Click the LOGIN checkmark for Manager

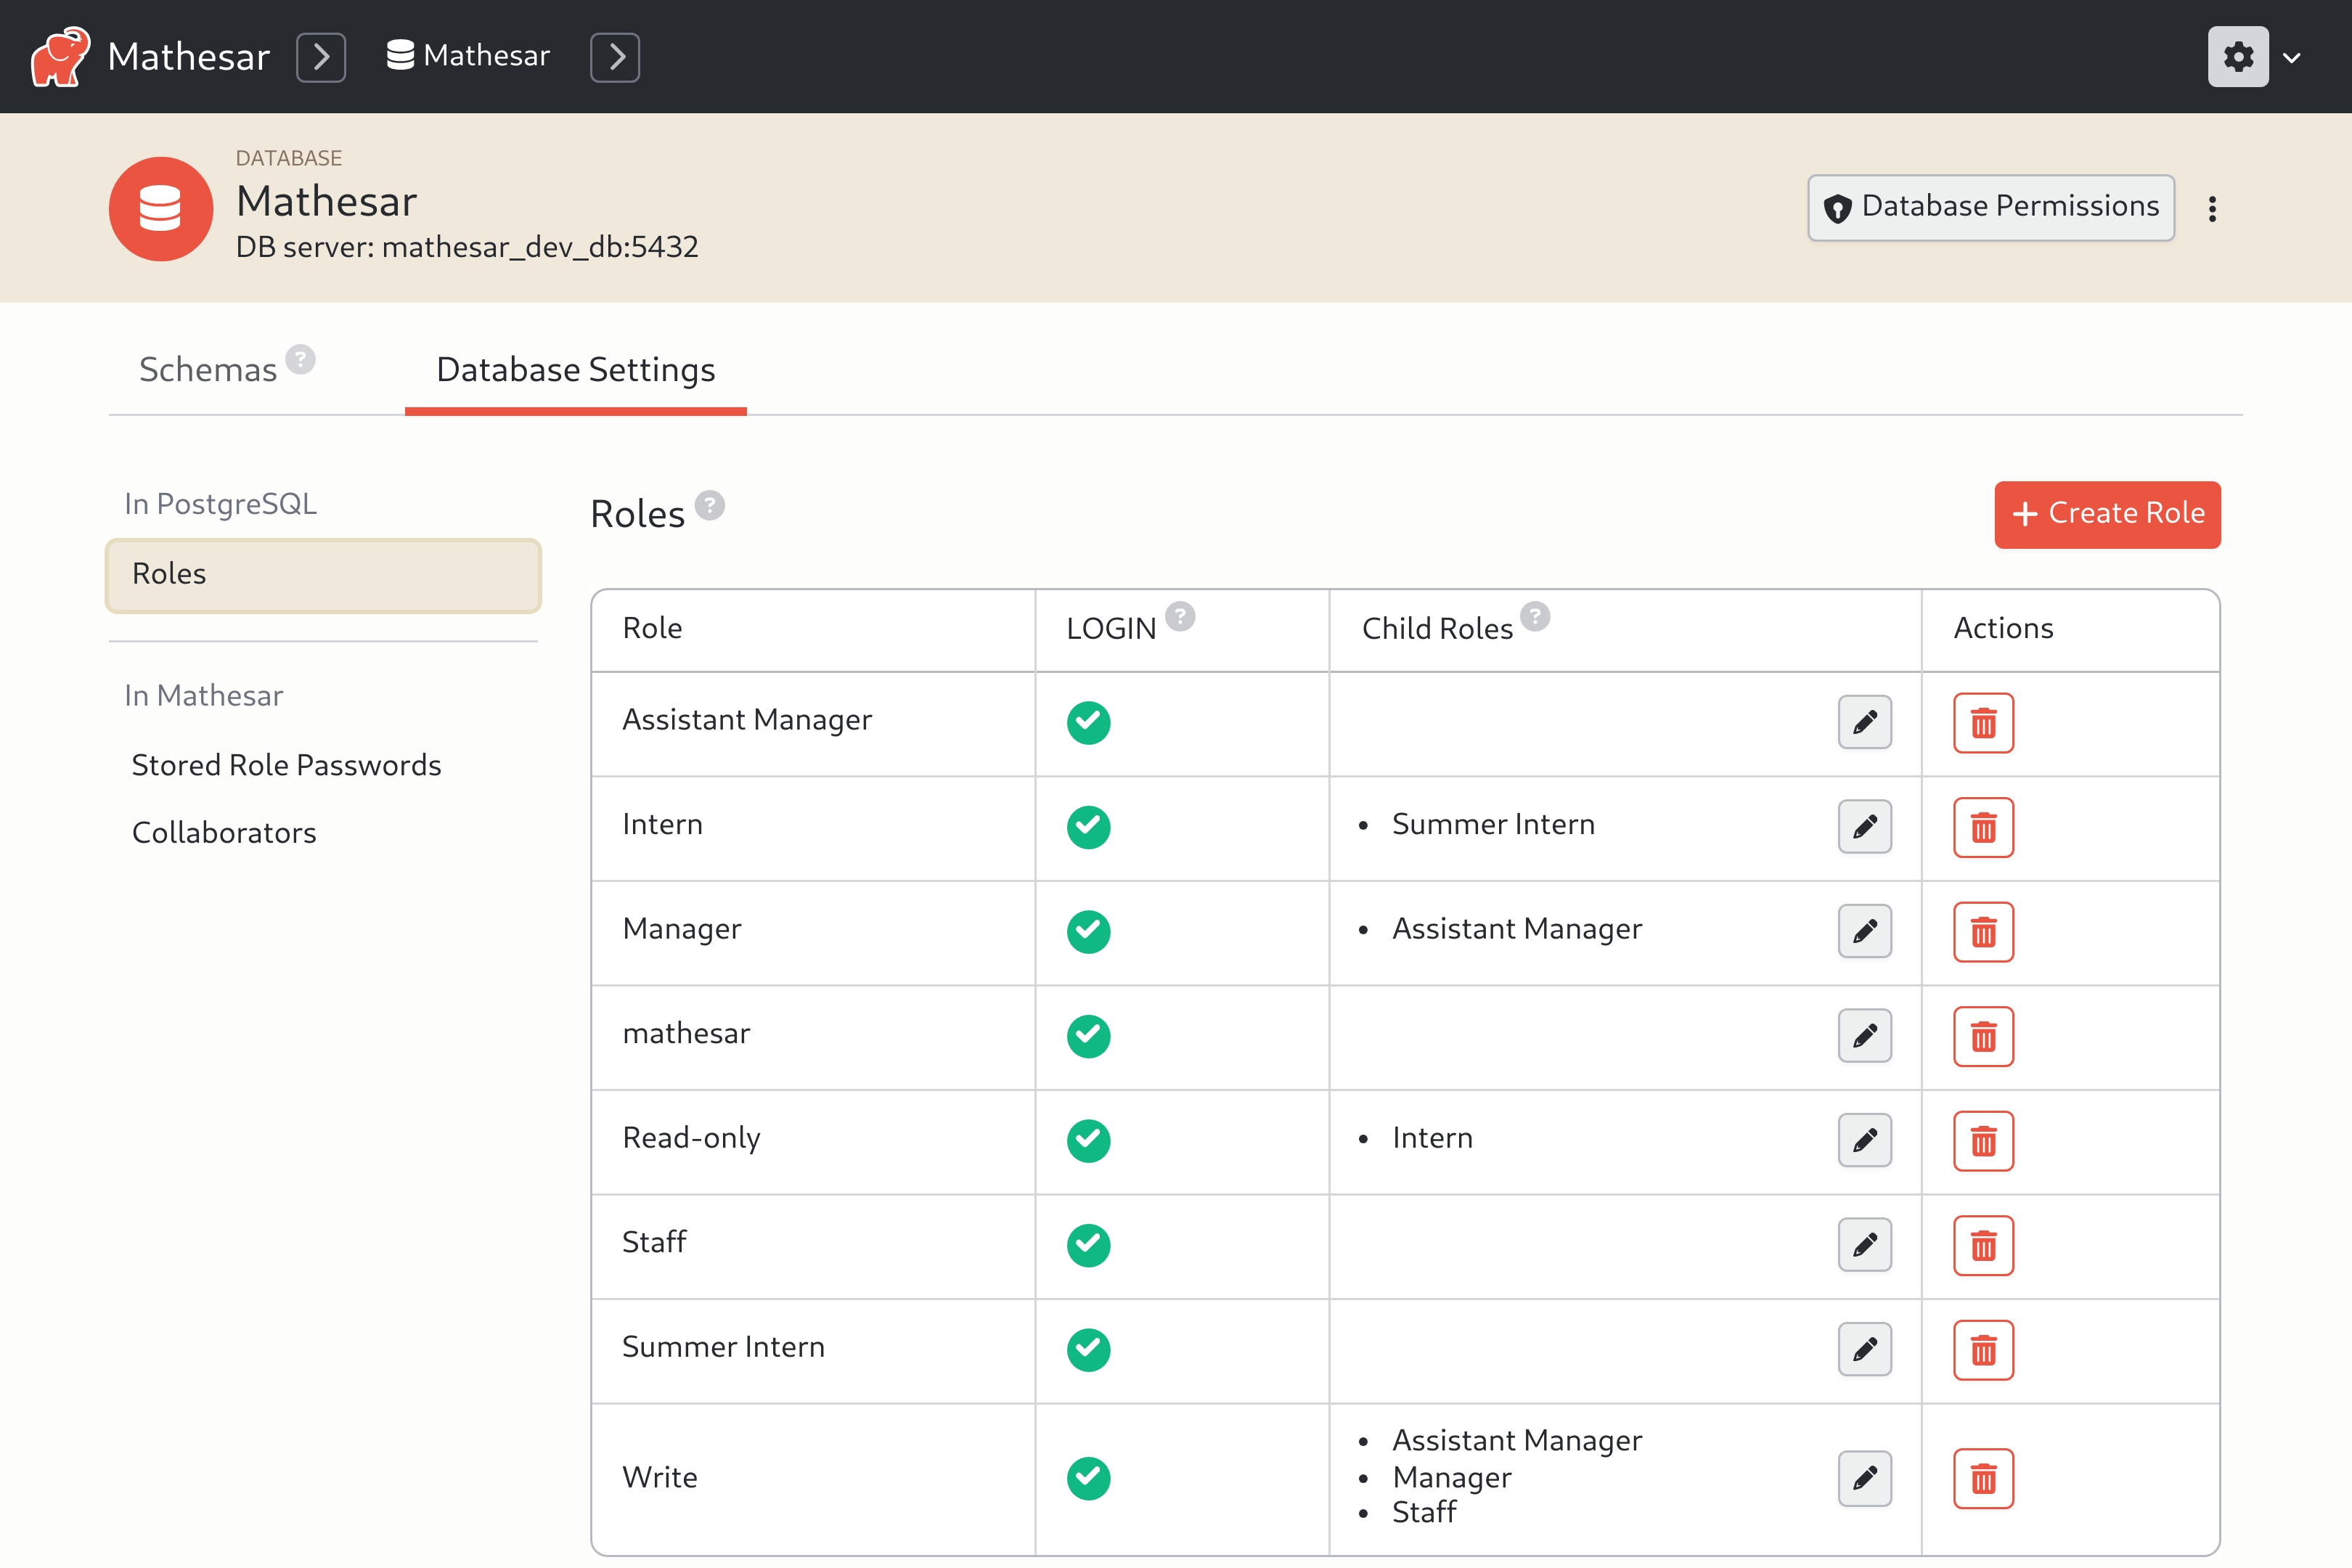[1088, 931]
